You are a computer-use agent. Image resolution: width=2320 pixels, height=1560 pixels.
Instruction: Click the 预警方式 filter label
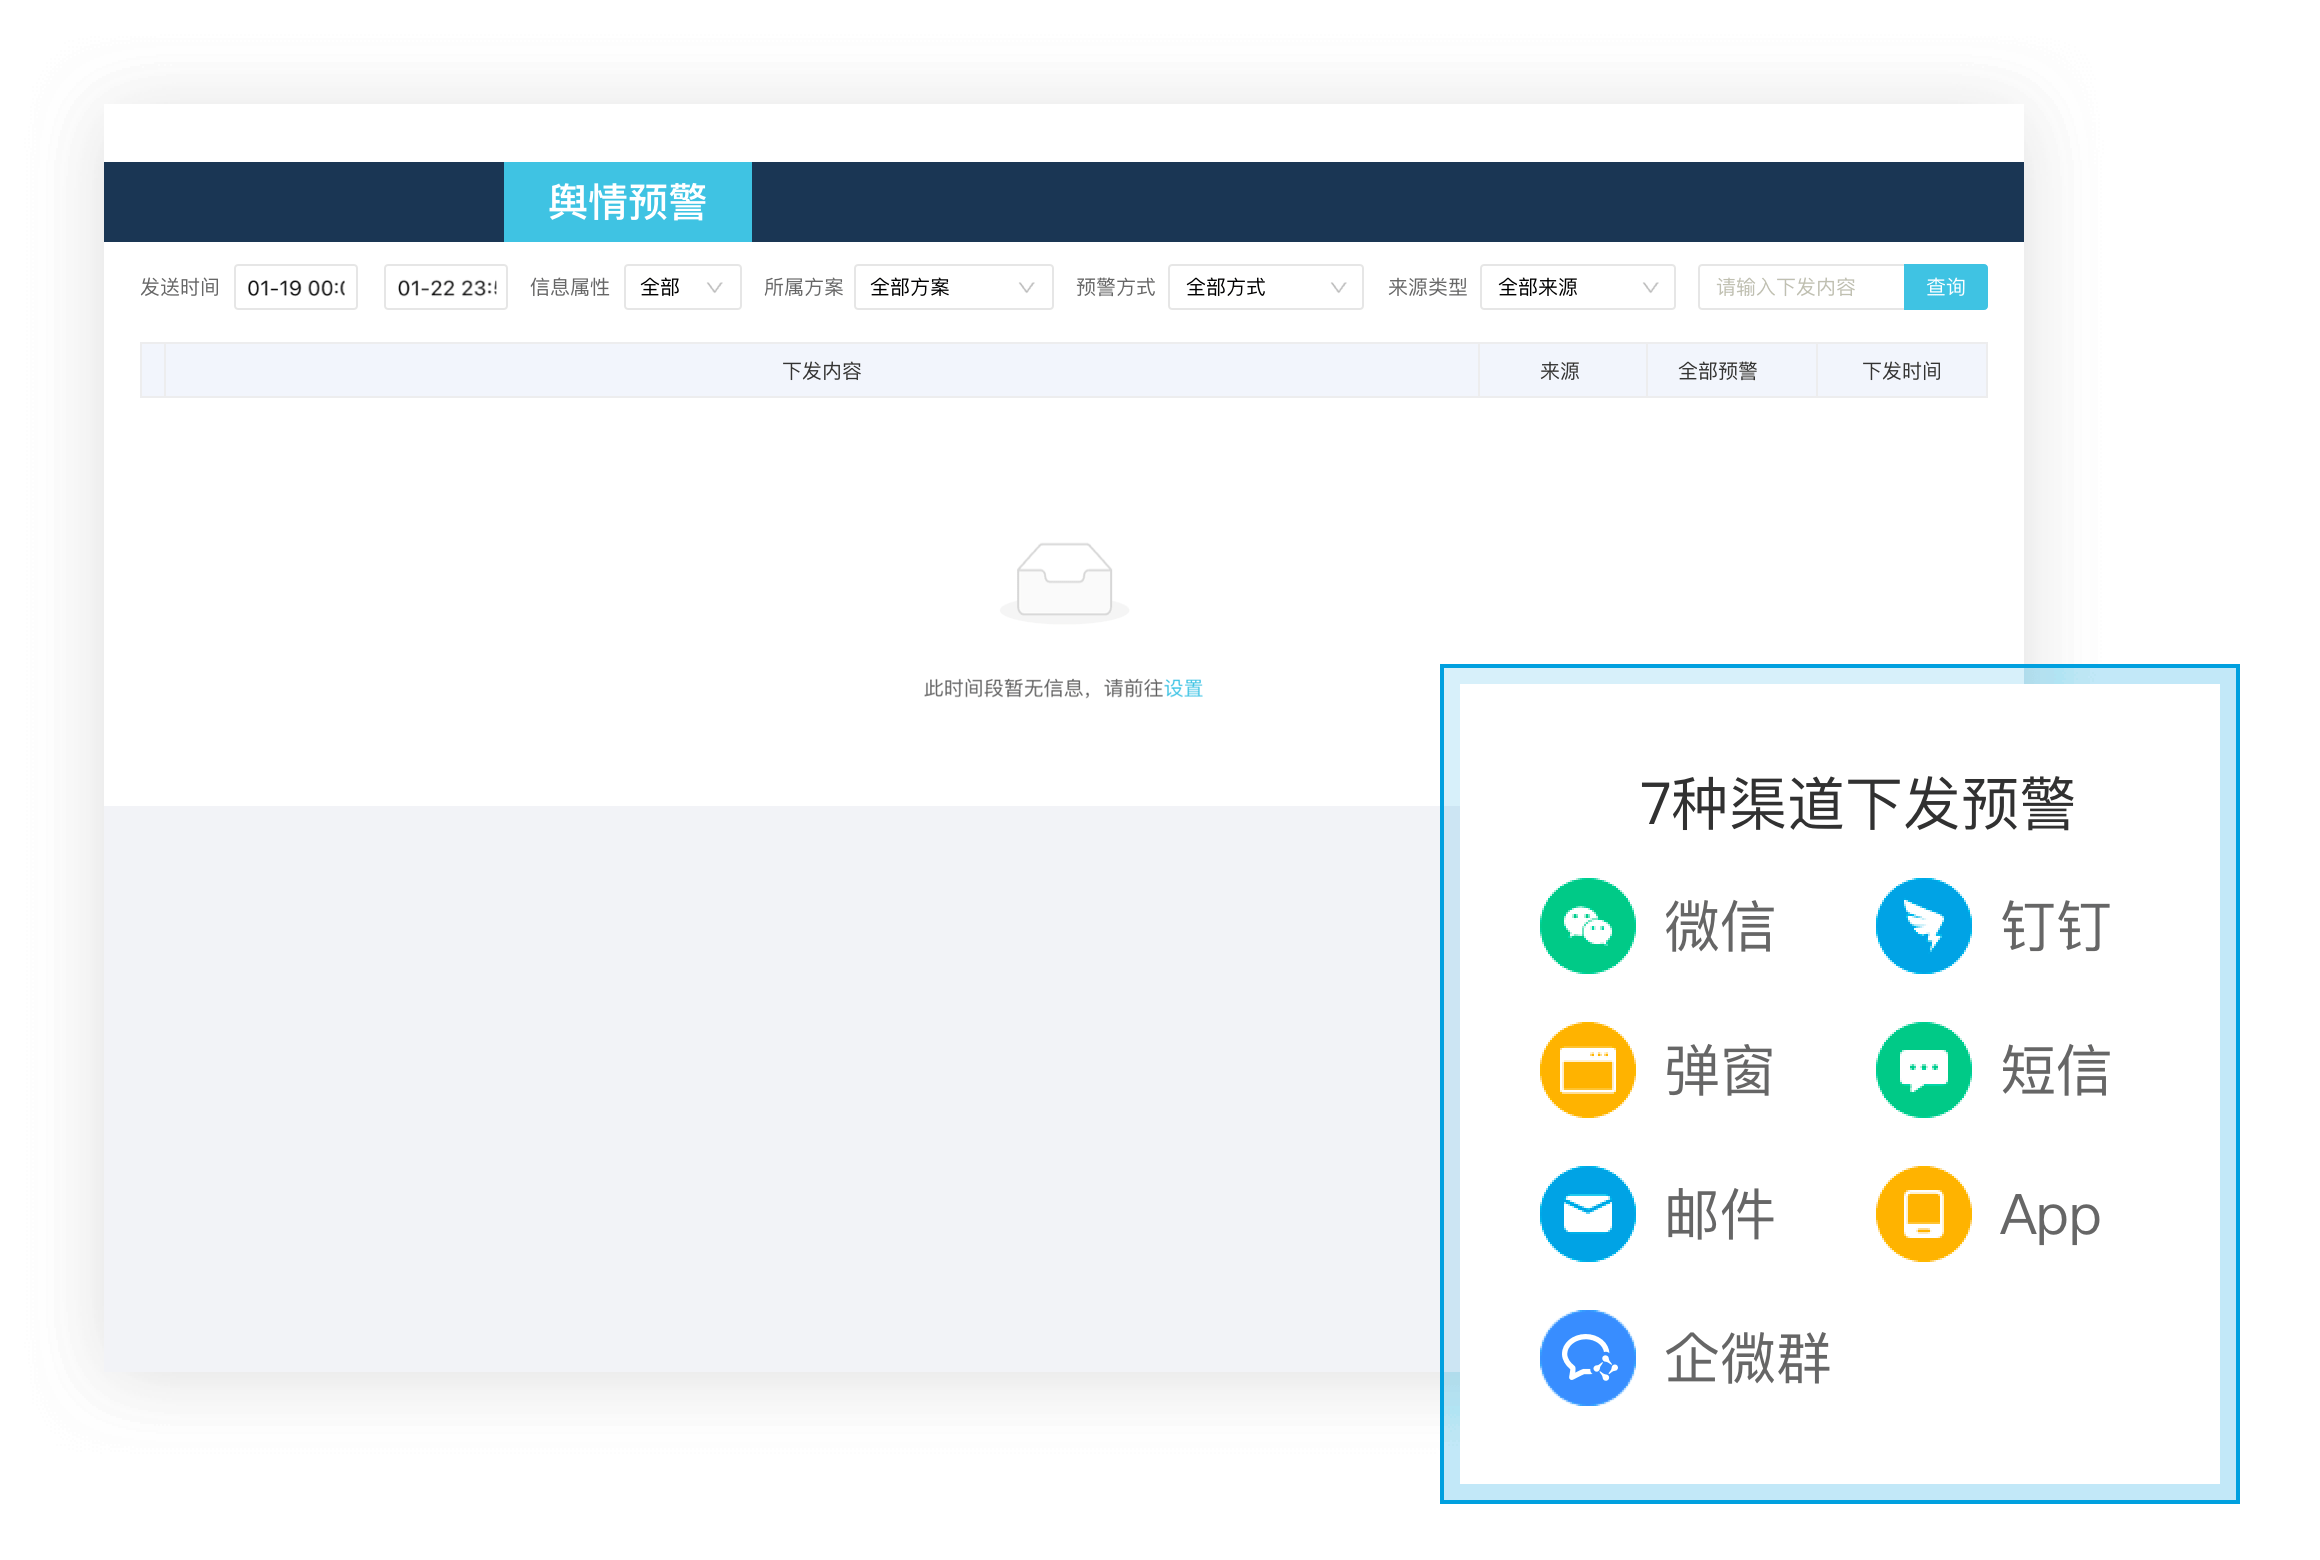pyautogui.click(x=1115, y=287)
